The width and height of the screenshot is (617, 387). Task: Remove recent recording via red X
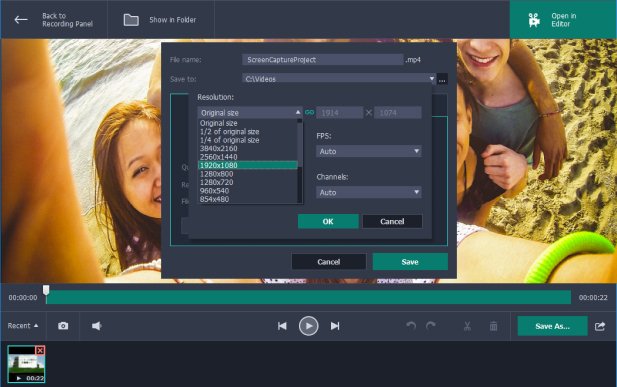tap(40, 350)
